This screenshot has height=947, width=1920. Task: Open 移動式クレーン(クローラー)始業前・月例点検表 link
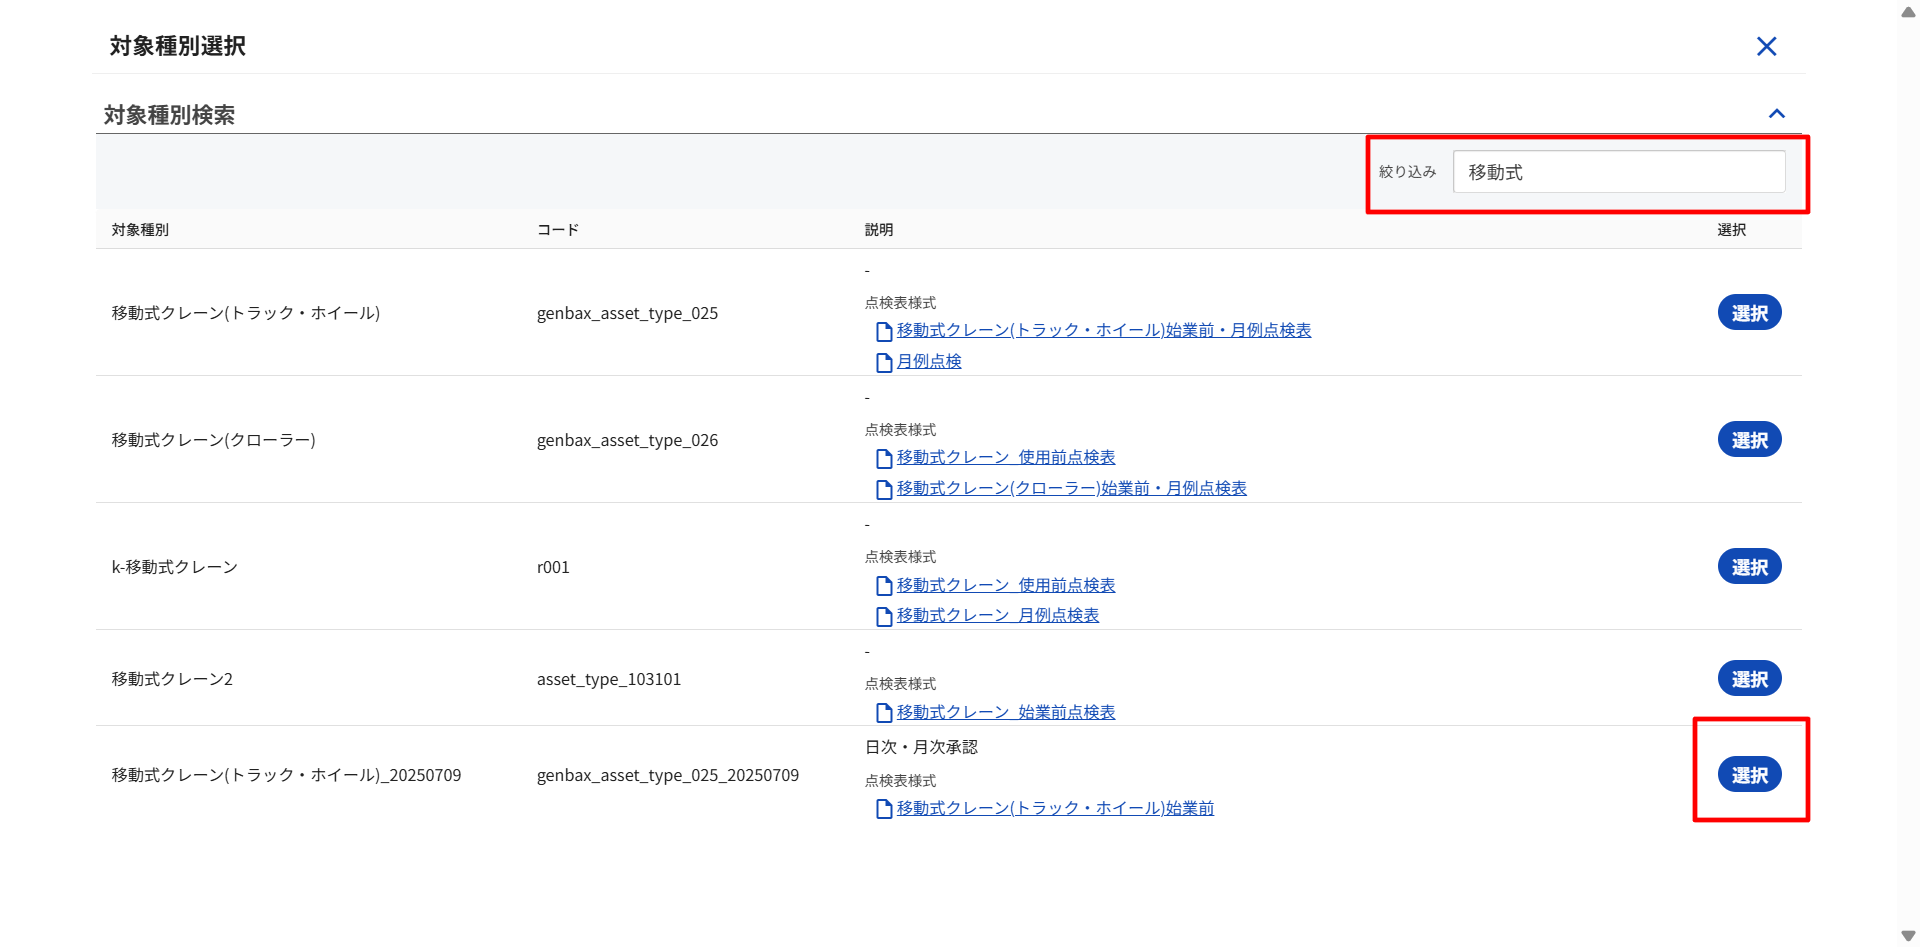point(1071,488)
